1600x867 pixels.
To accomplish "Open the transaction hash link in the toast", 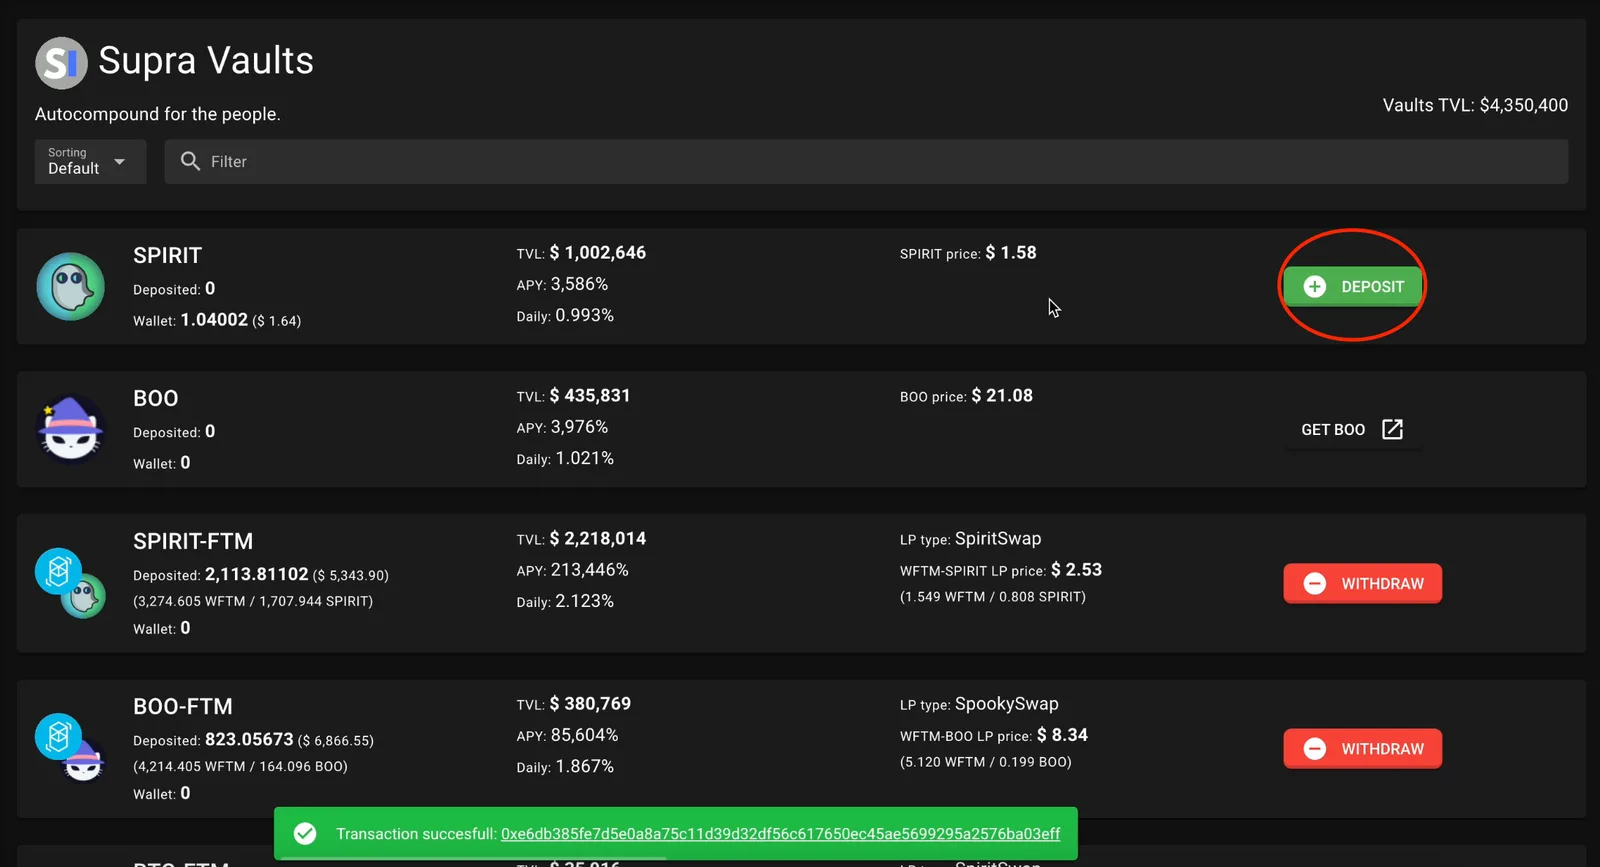I will 780,834.
